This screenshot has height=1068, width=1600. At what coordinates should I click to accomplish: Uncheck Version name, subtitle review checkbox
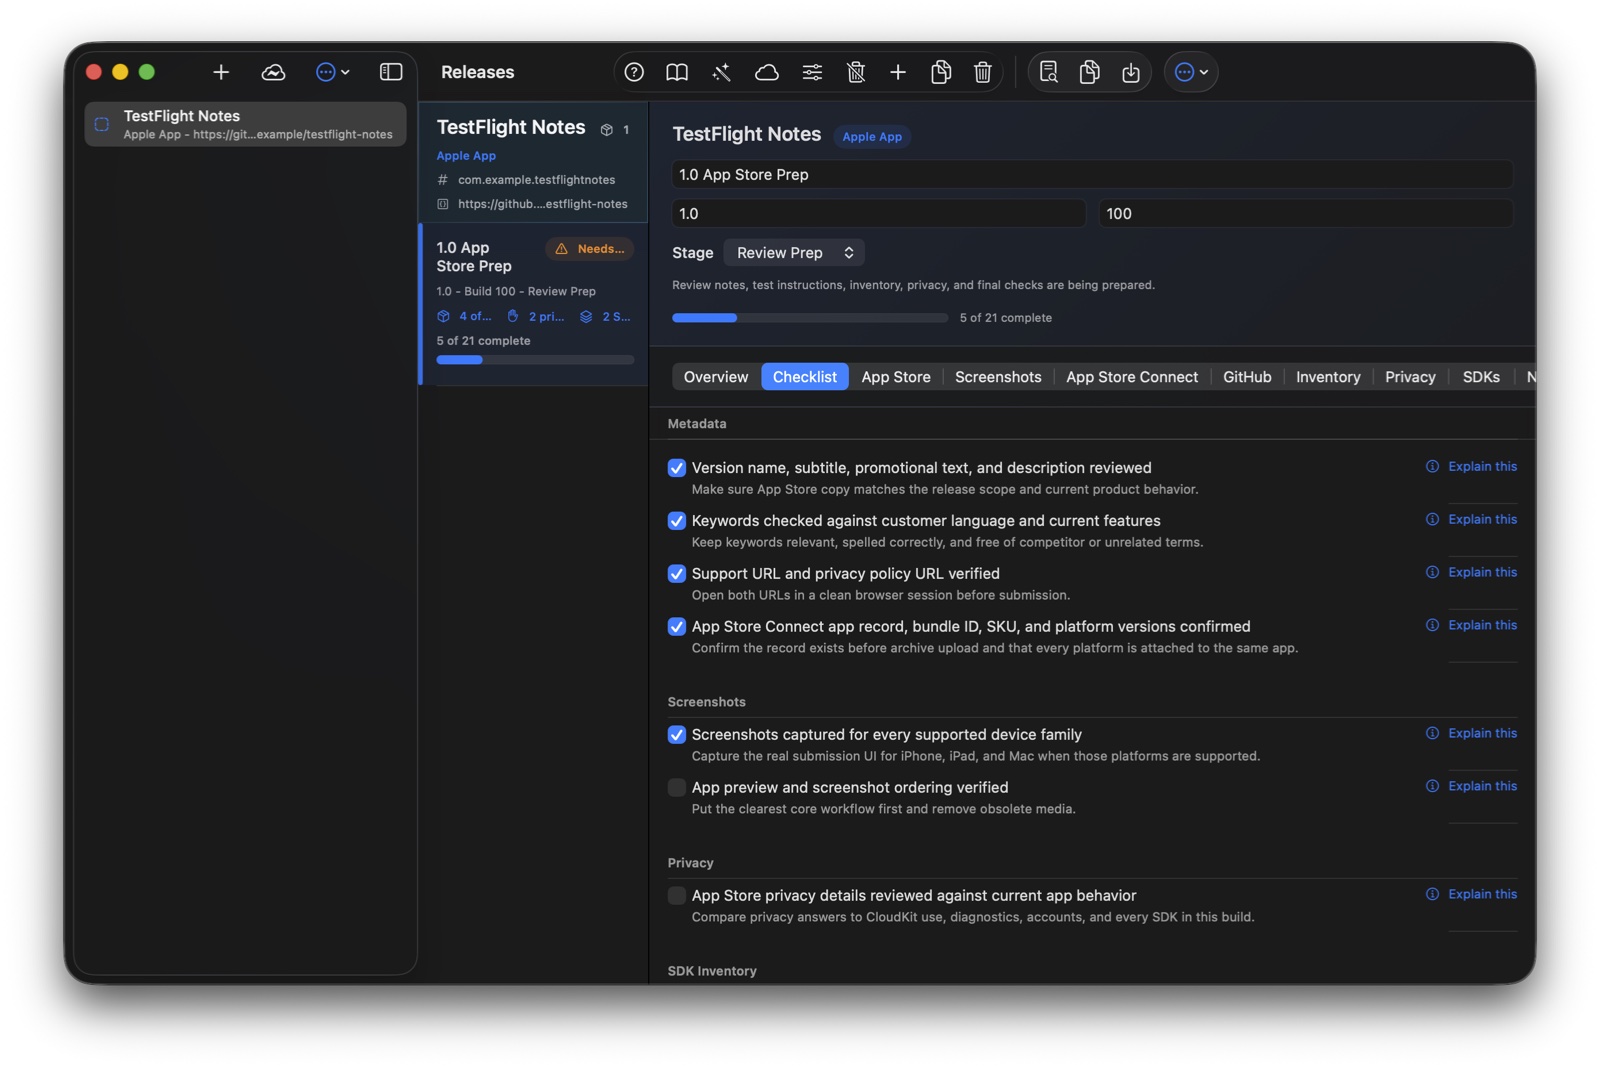(x=677, y=468)
